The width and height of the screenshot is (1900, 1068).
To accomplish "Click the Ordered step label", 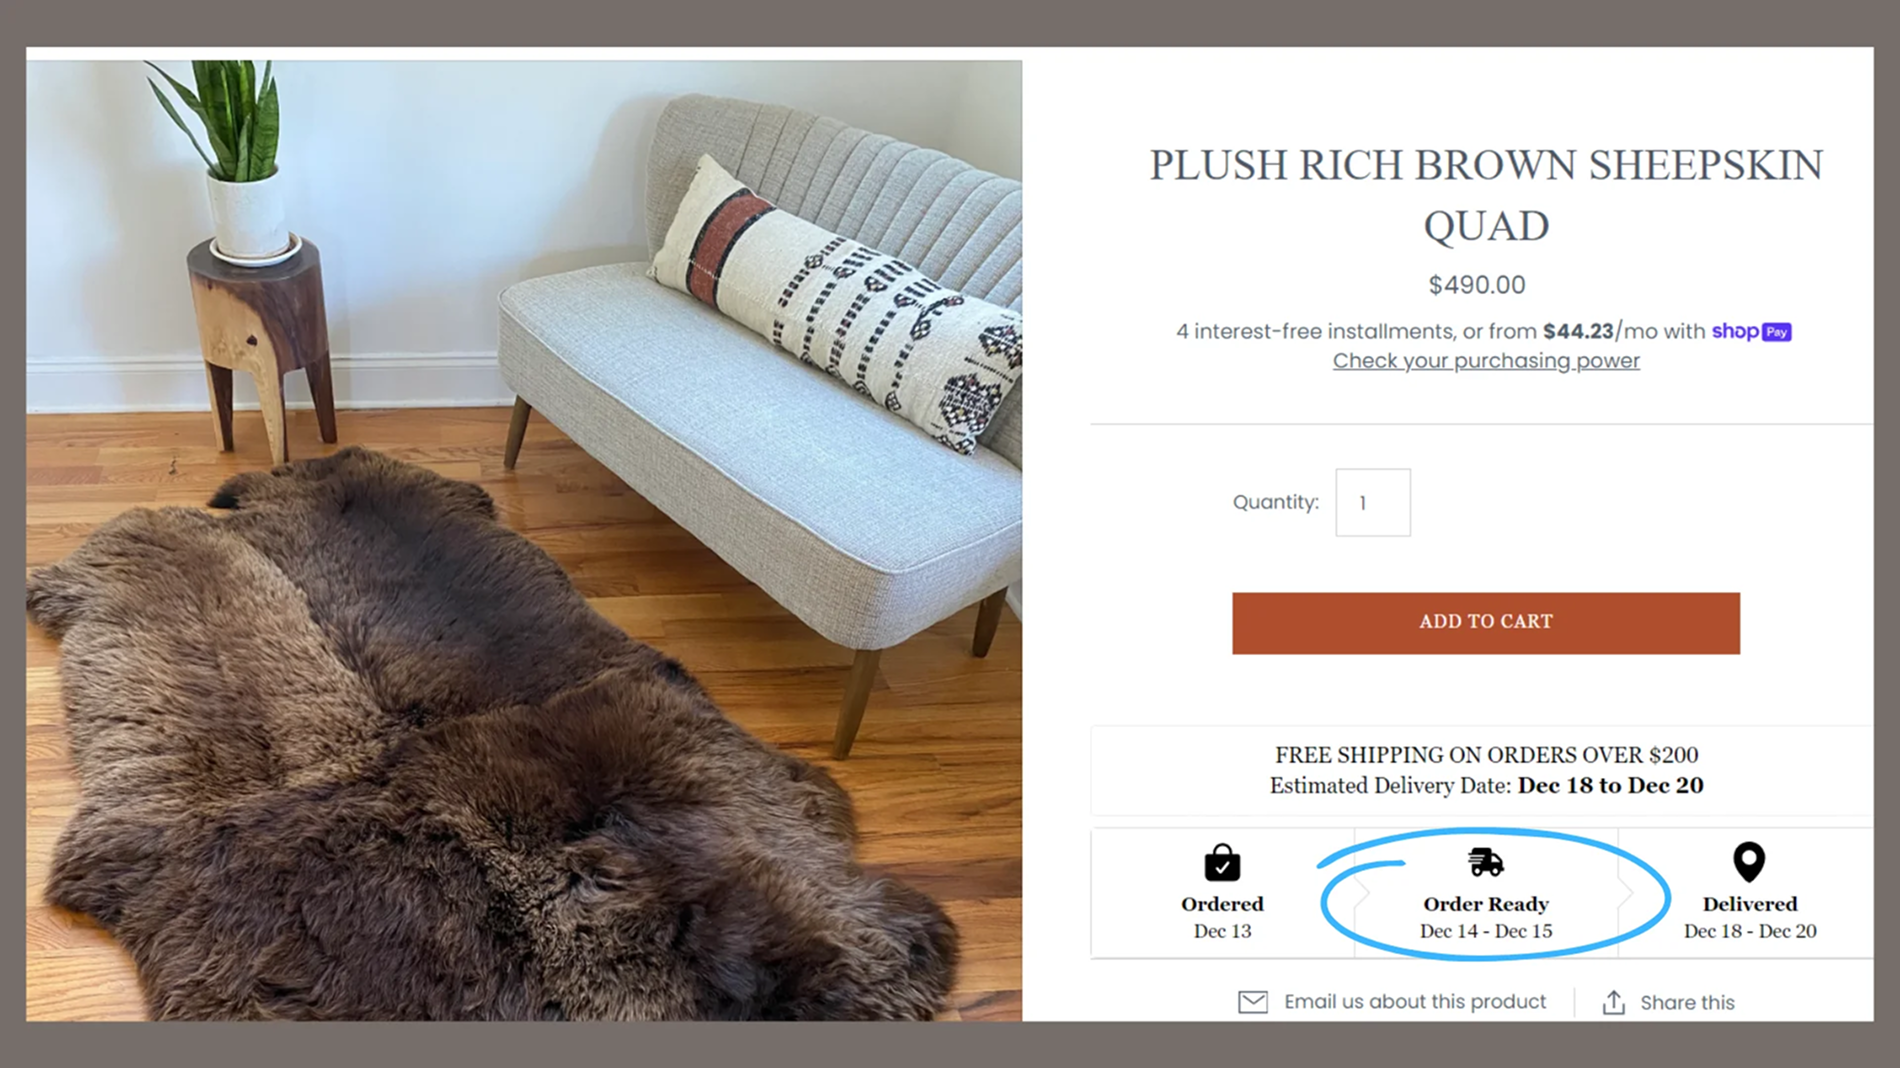I will click(x=1222, y=904).
